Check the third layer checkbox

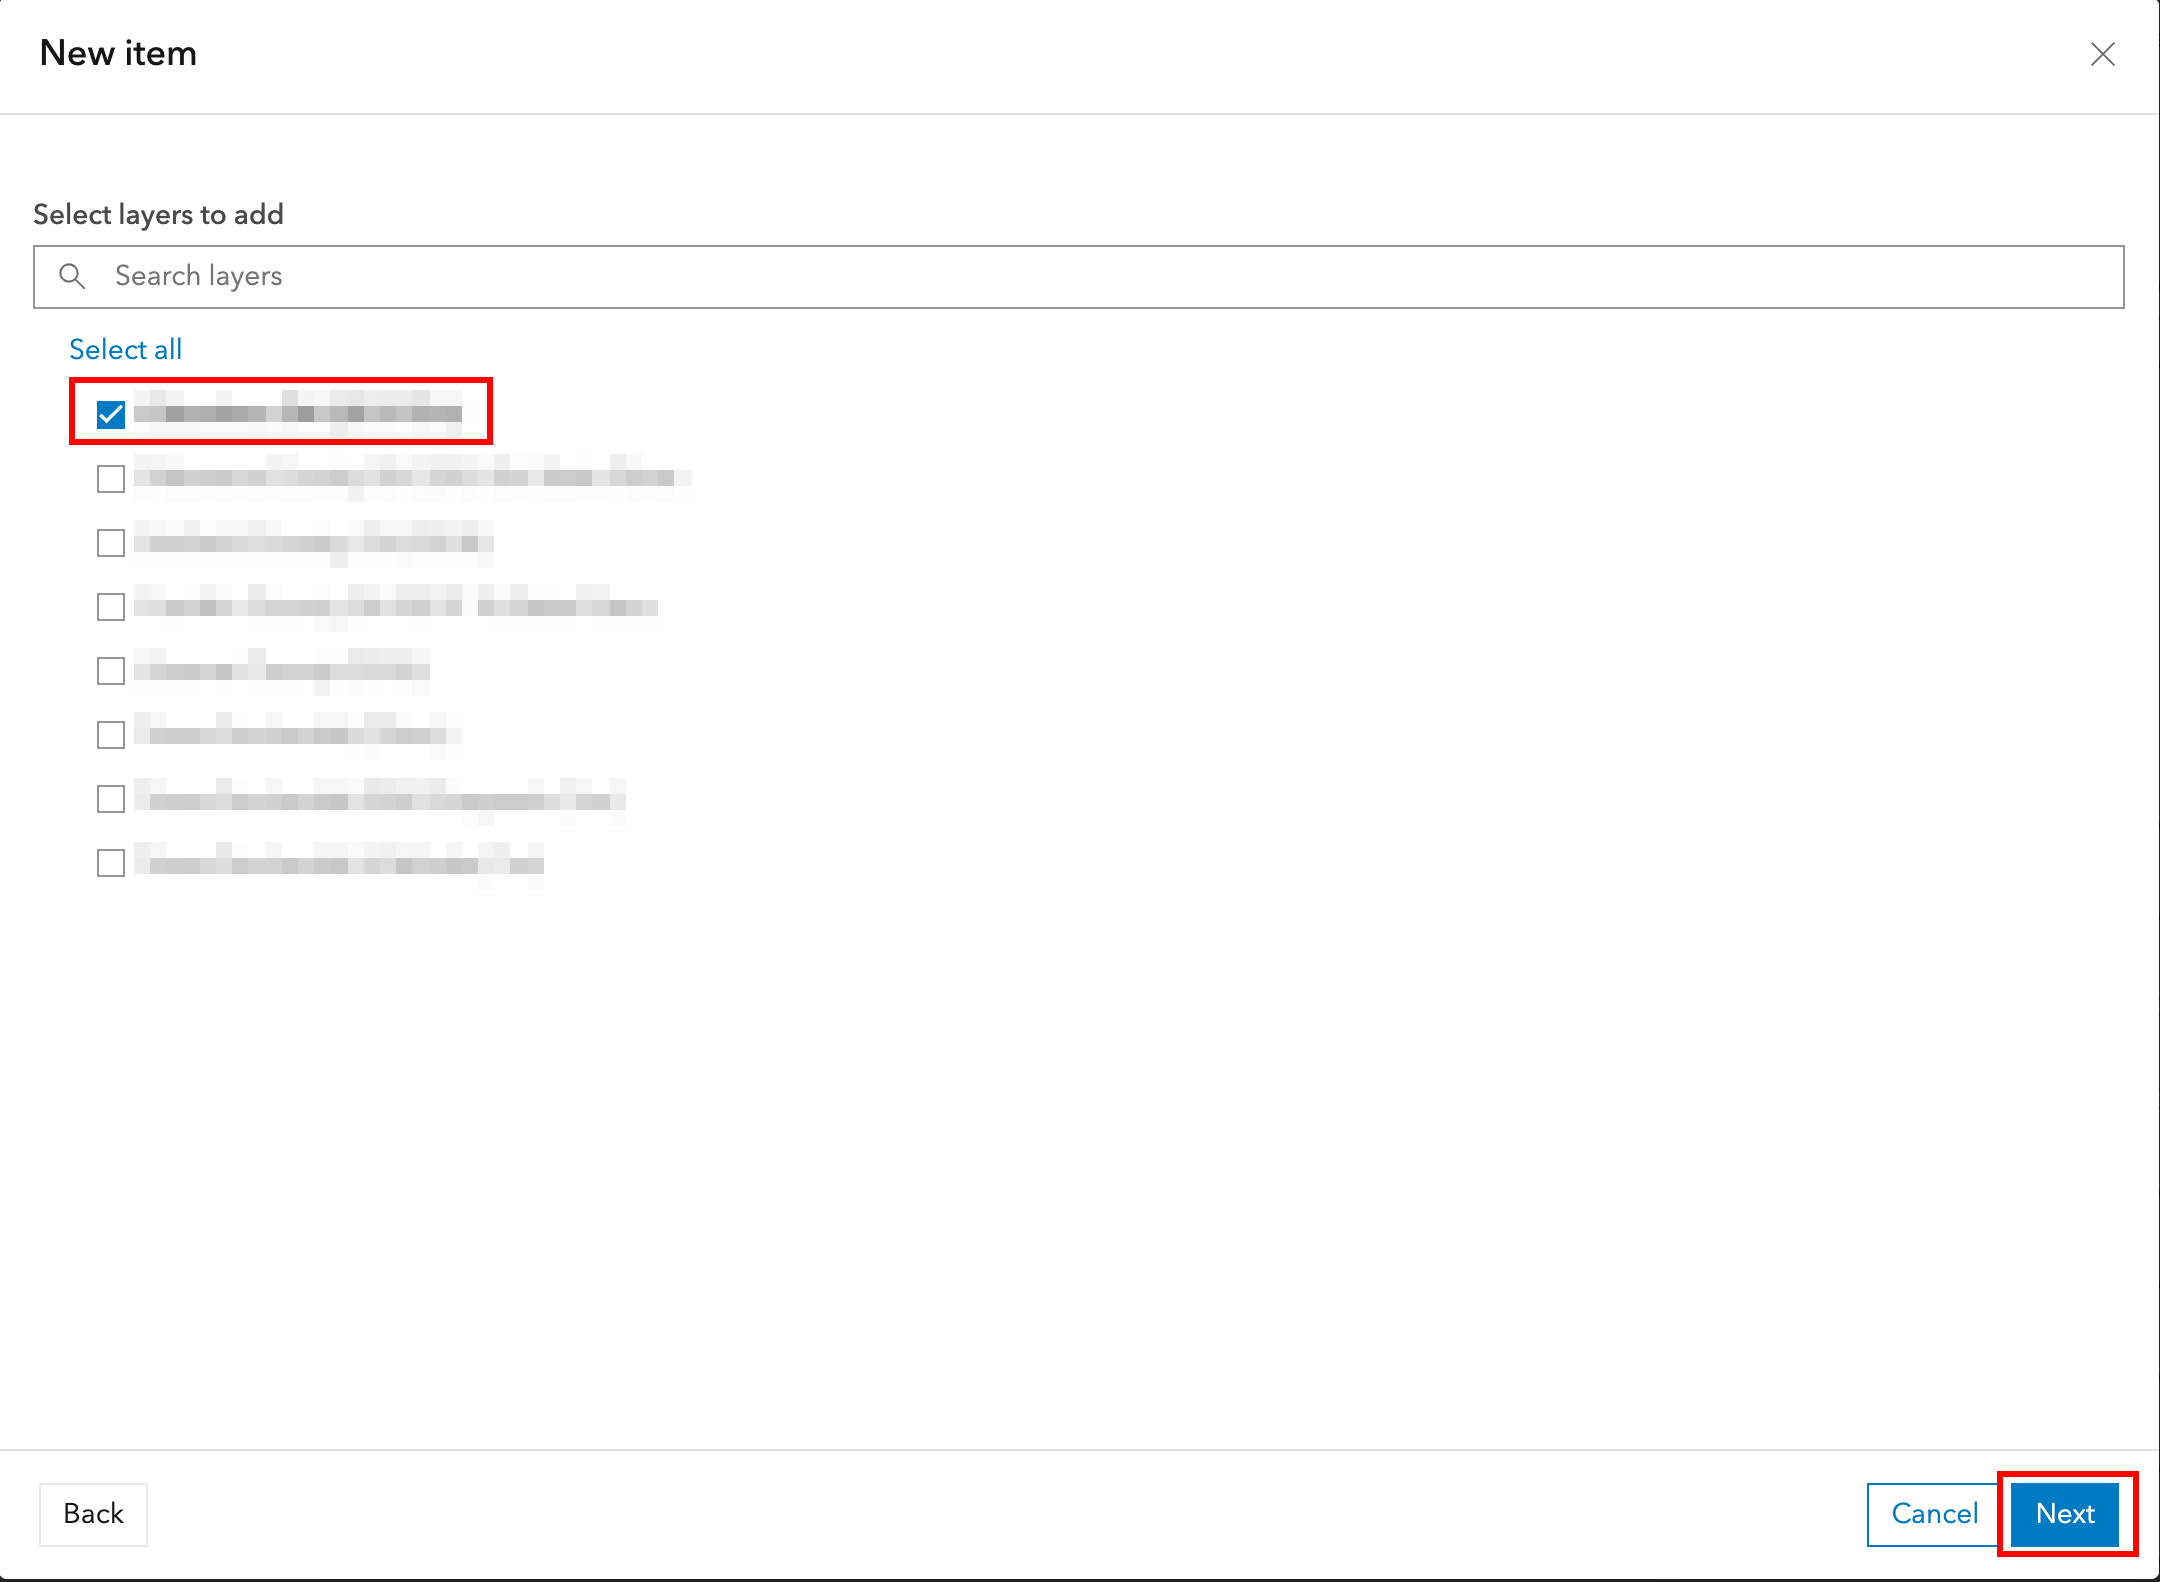110,542
